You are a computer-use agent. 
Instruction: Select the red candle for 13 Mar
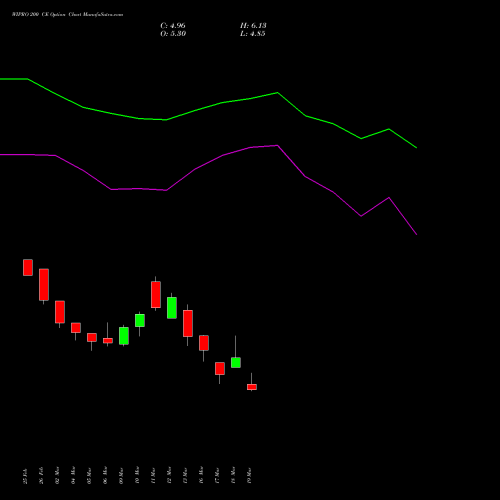pos(188,323)
